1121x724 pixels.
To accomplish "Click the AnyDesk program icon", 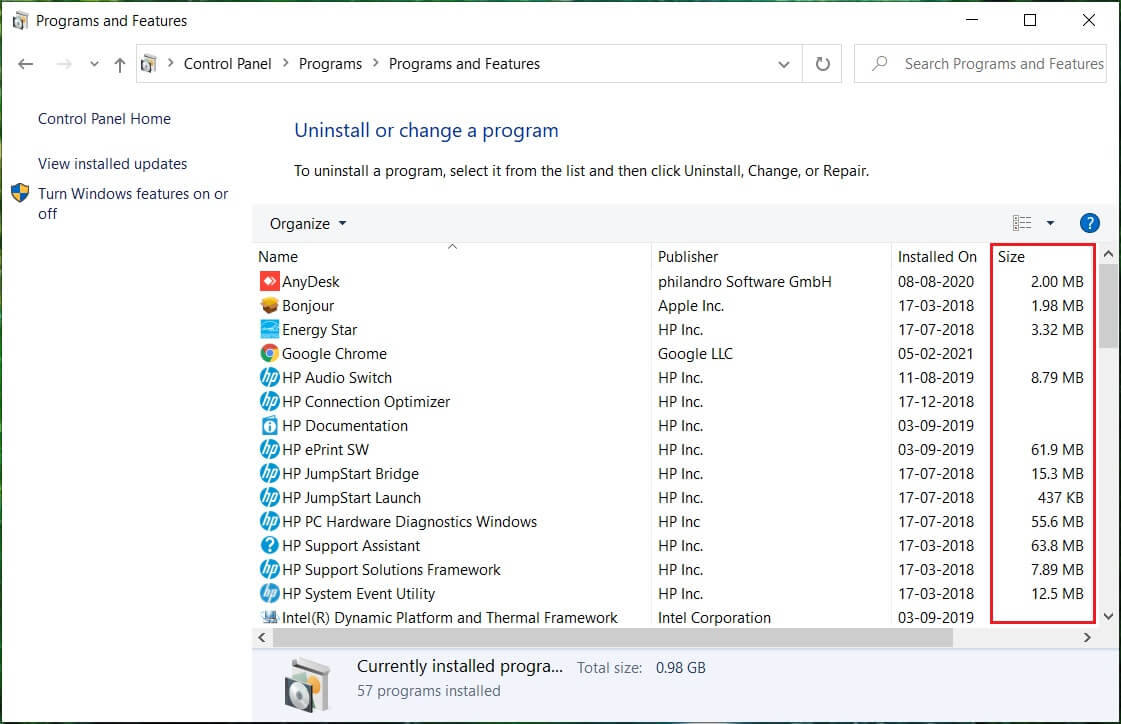I will coord(269,282).
